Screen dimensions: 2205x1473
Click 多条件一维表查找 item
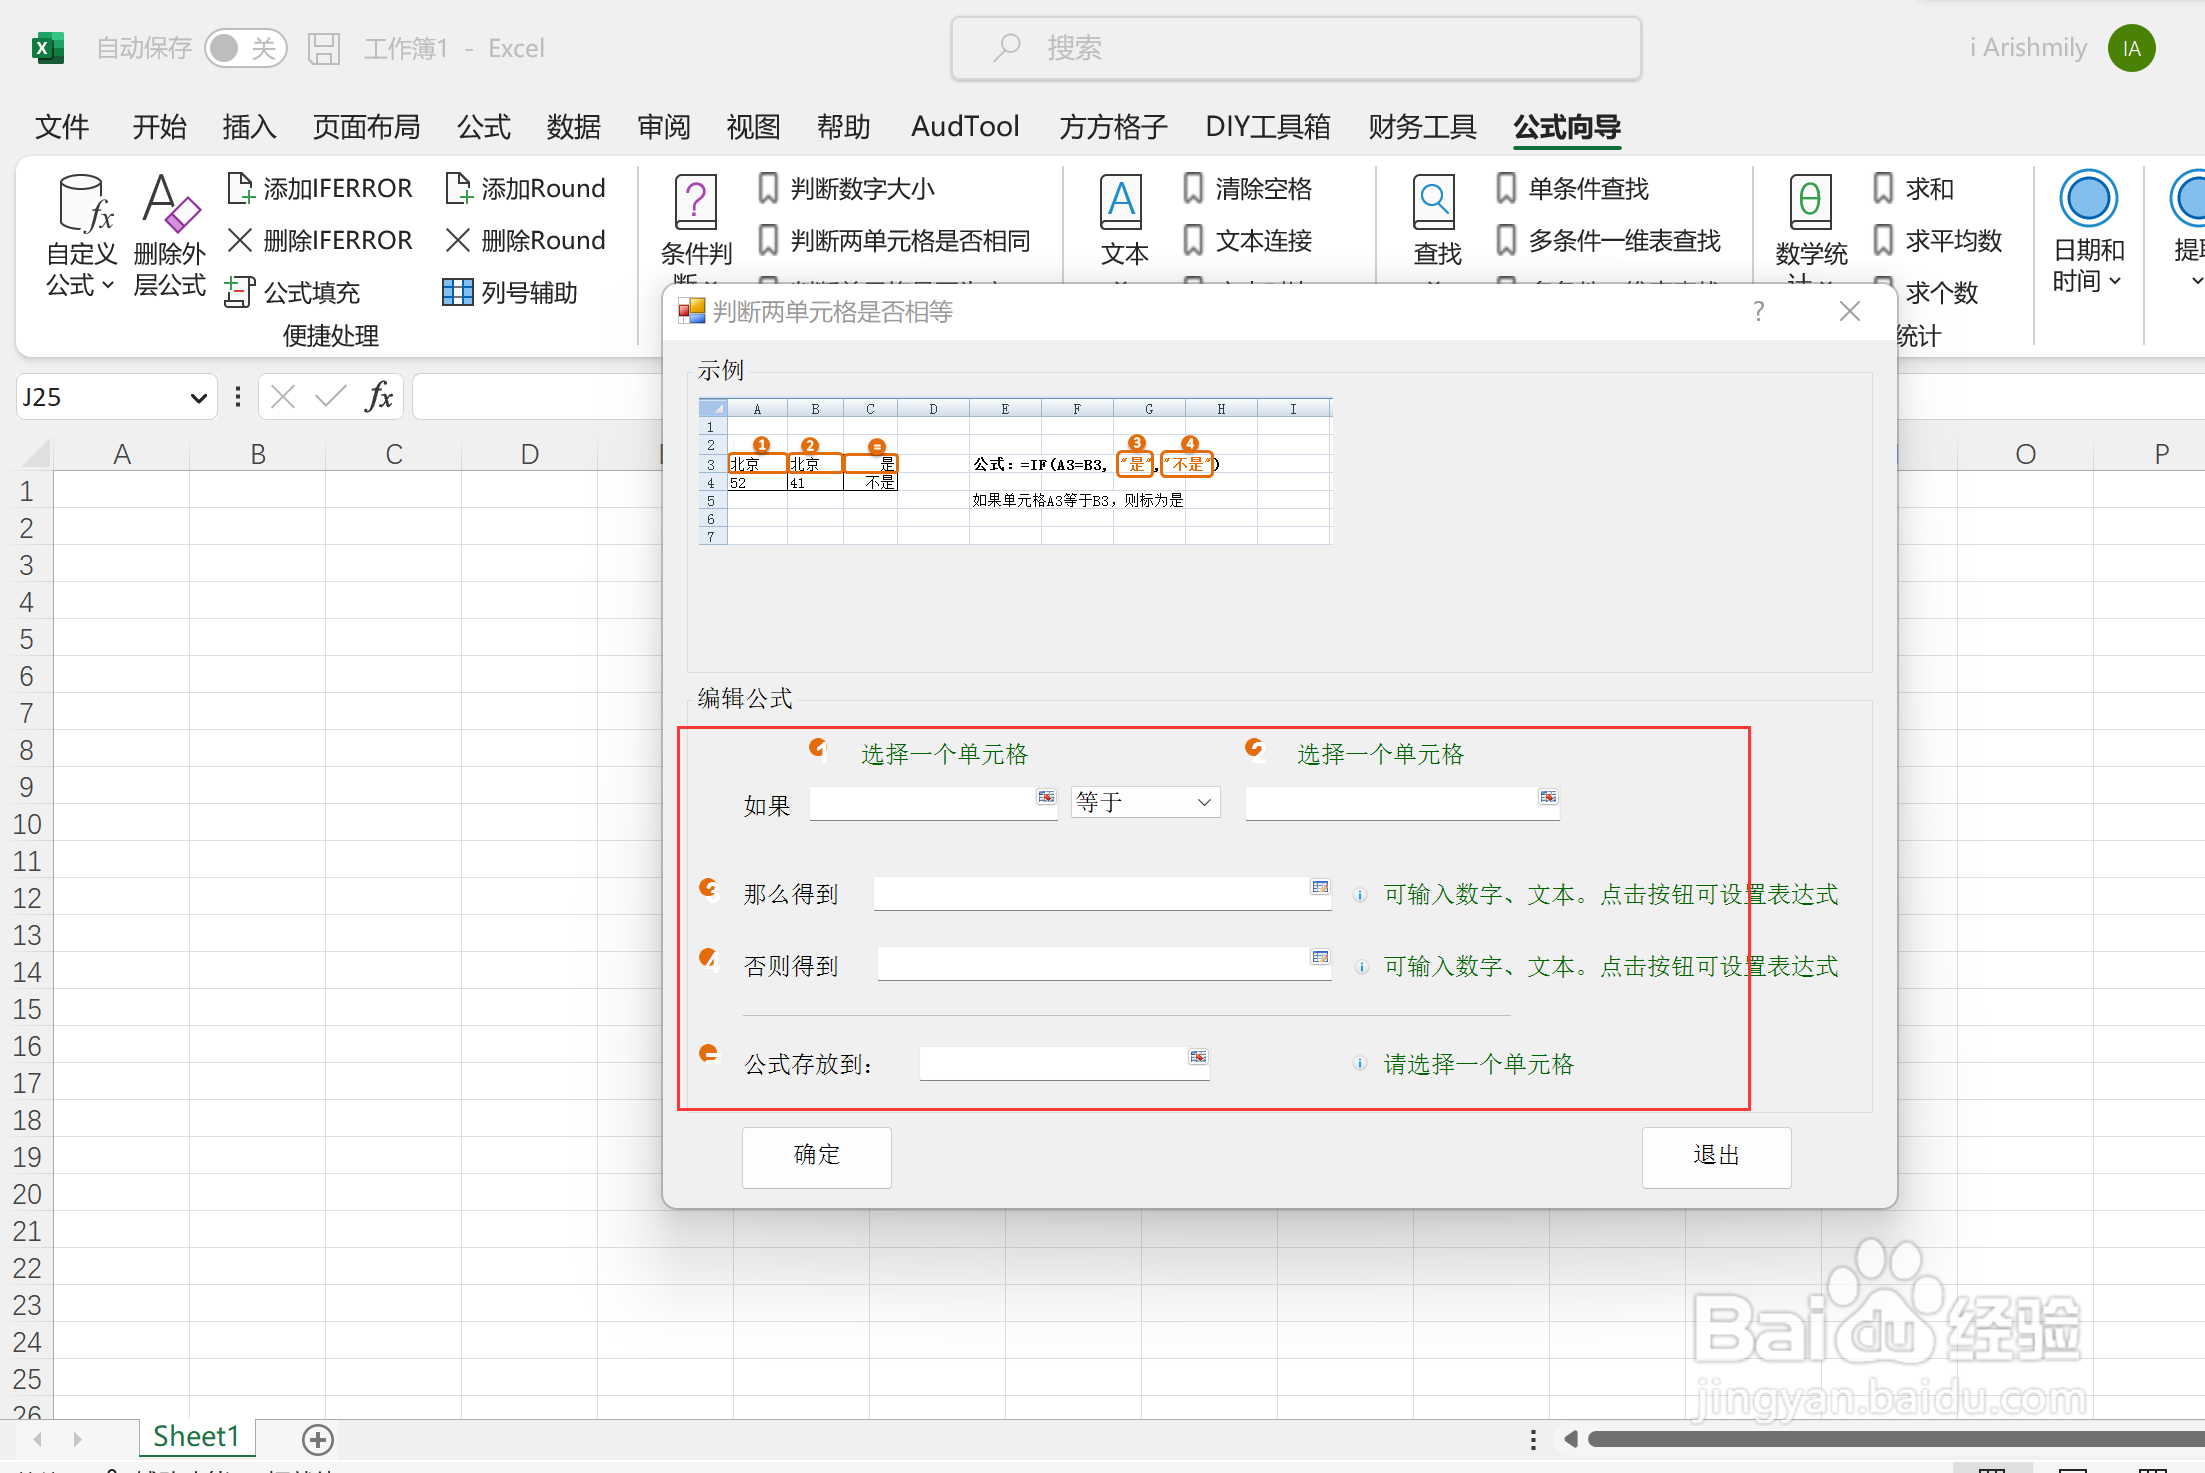(1608, 240)
